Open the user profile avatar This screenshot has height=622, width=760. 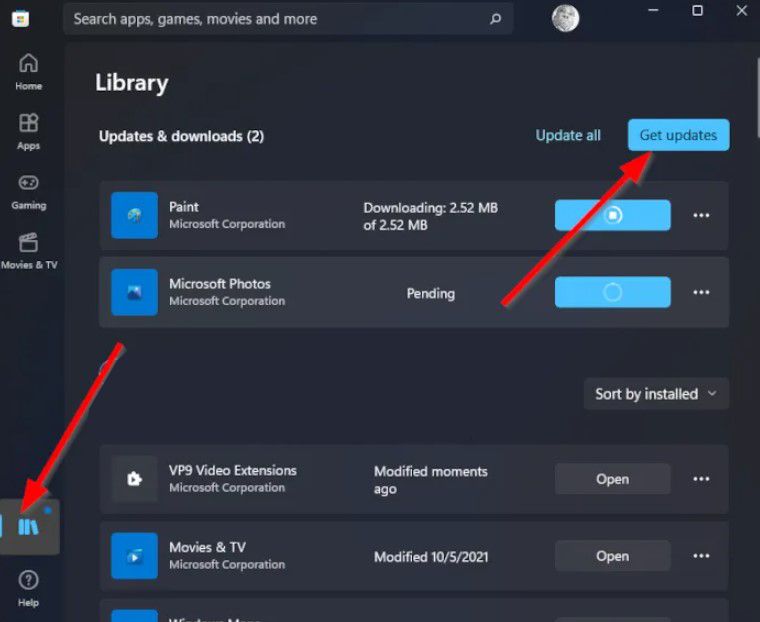tap(565, 18)
